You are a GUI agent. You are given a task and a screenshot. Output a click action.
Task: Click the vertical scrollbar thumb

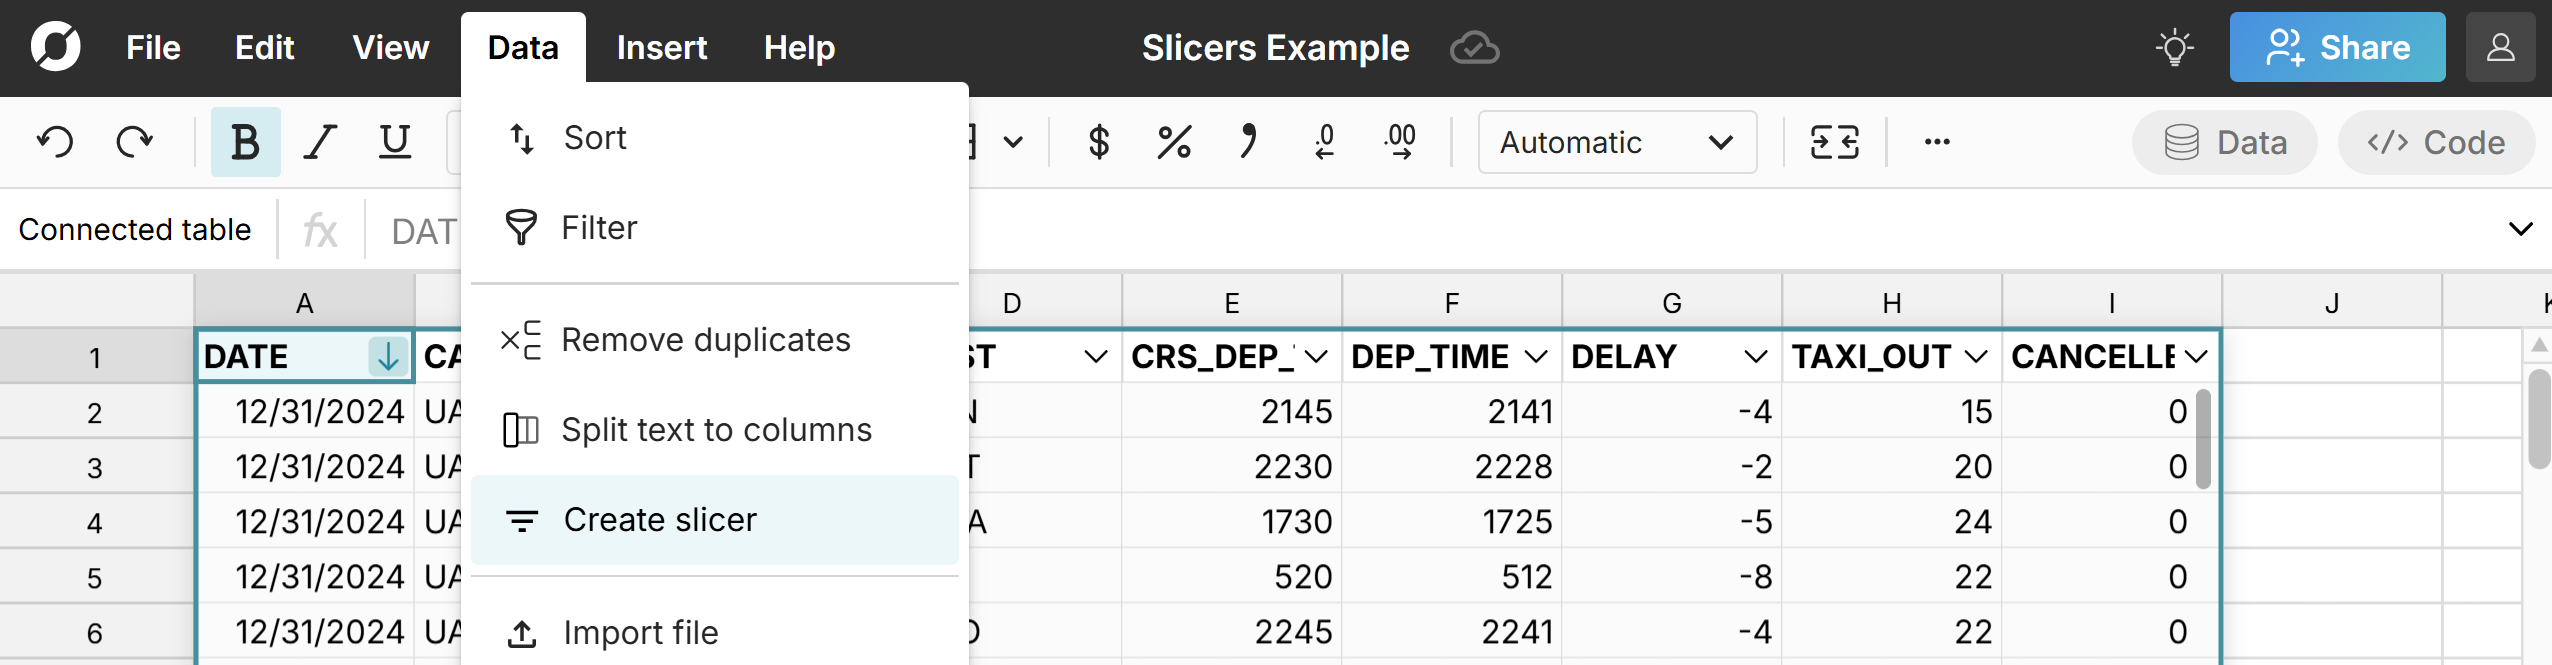(2539, 420)
